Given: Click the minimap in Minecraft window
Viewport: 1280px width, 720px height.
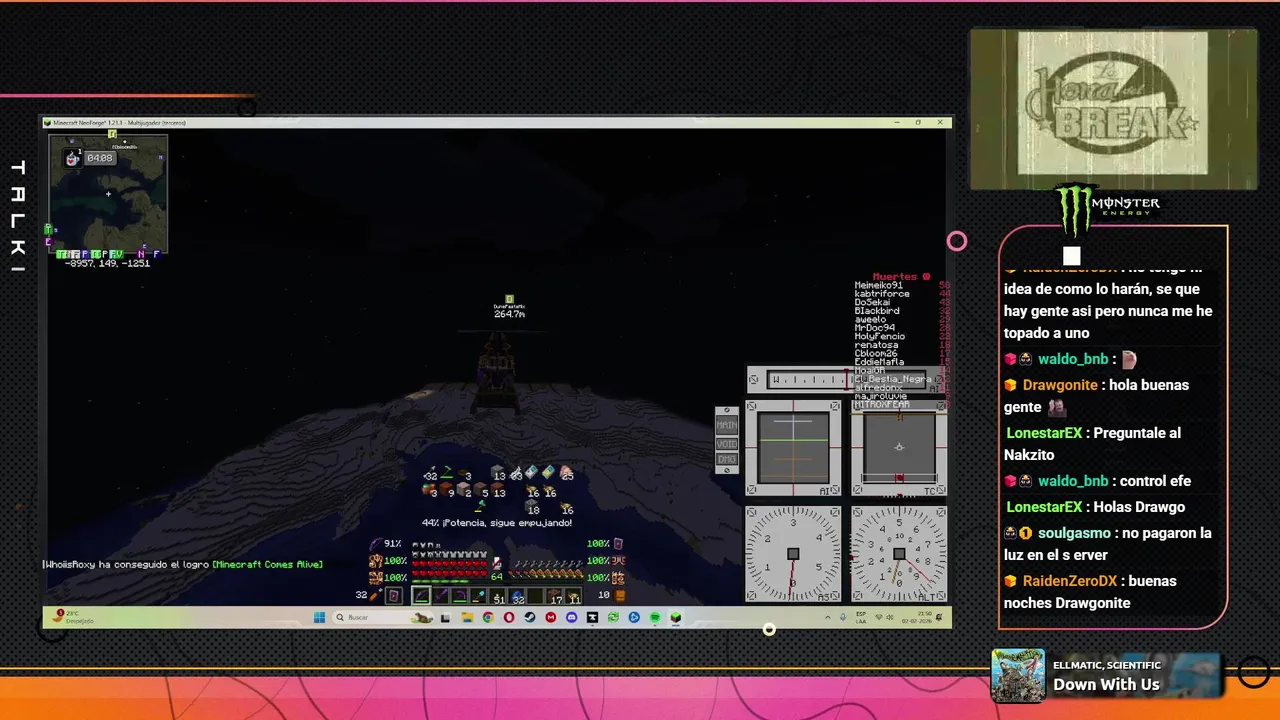Looking at the screenshot, I should pos(108,192).
